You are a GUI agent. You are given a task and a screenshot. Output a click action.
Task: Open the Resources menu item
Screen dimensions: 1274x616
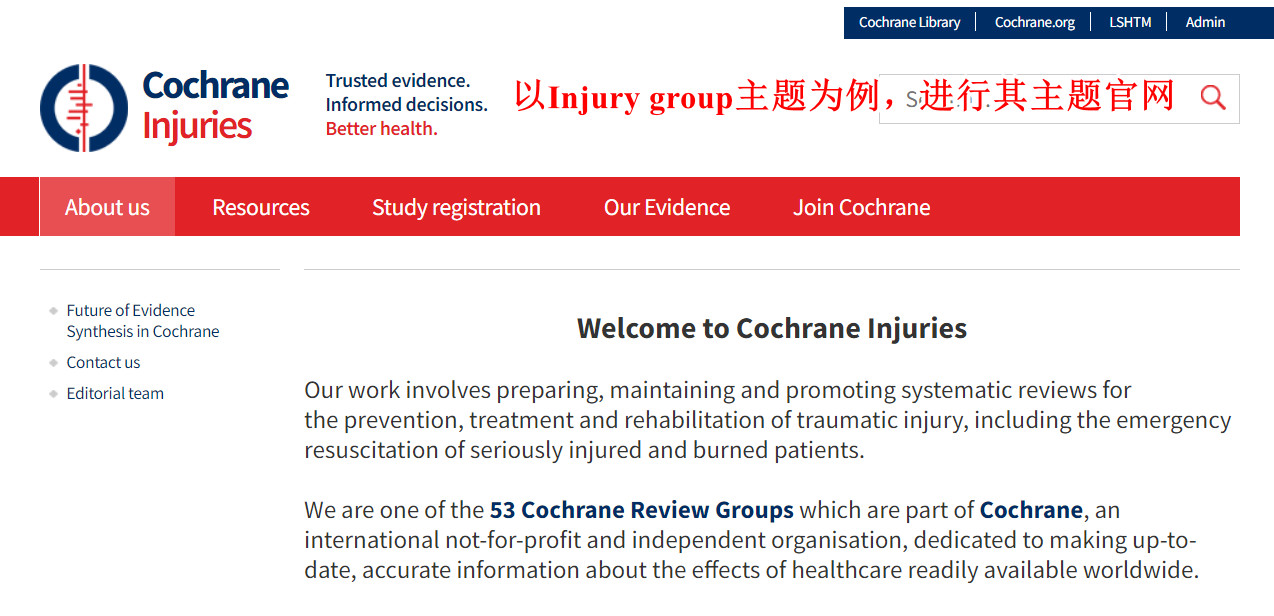point(261,207)
